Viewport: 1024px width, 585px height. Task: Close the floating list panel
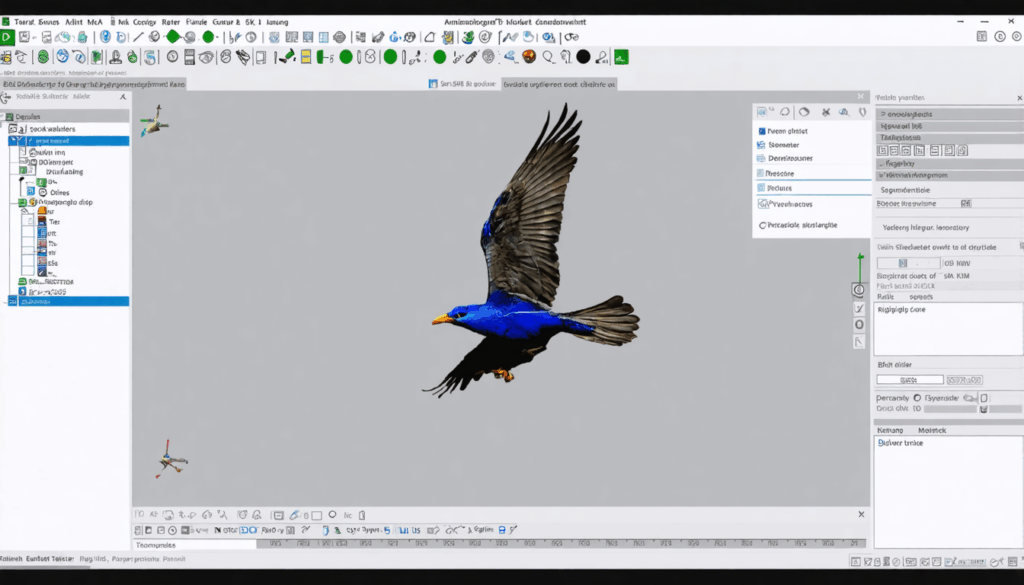861,97
